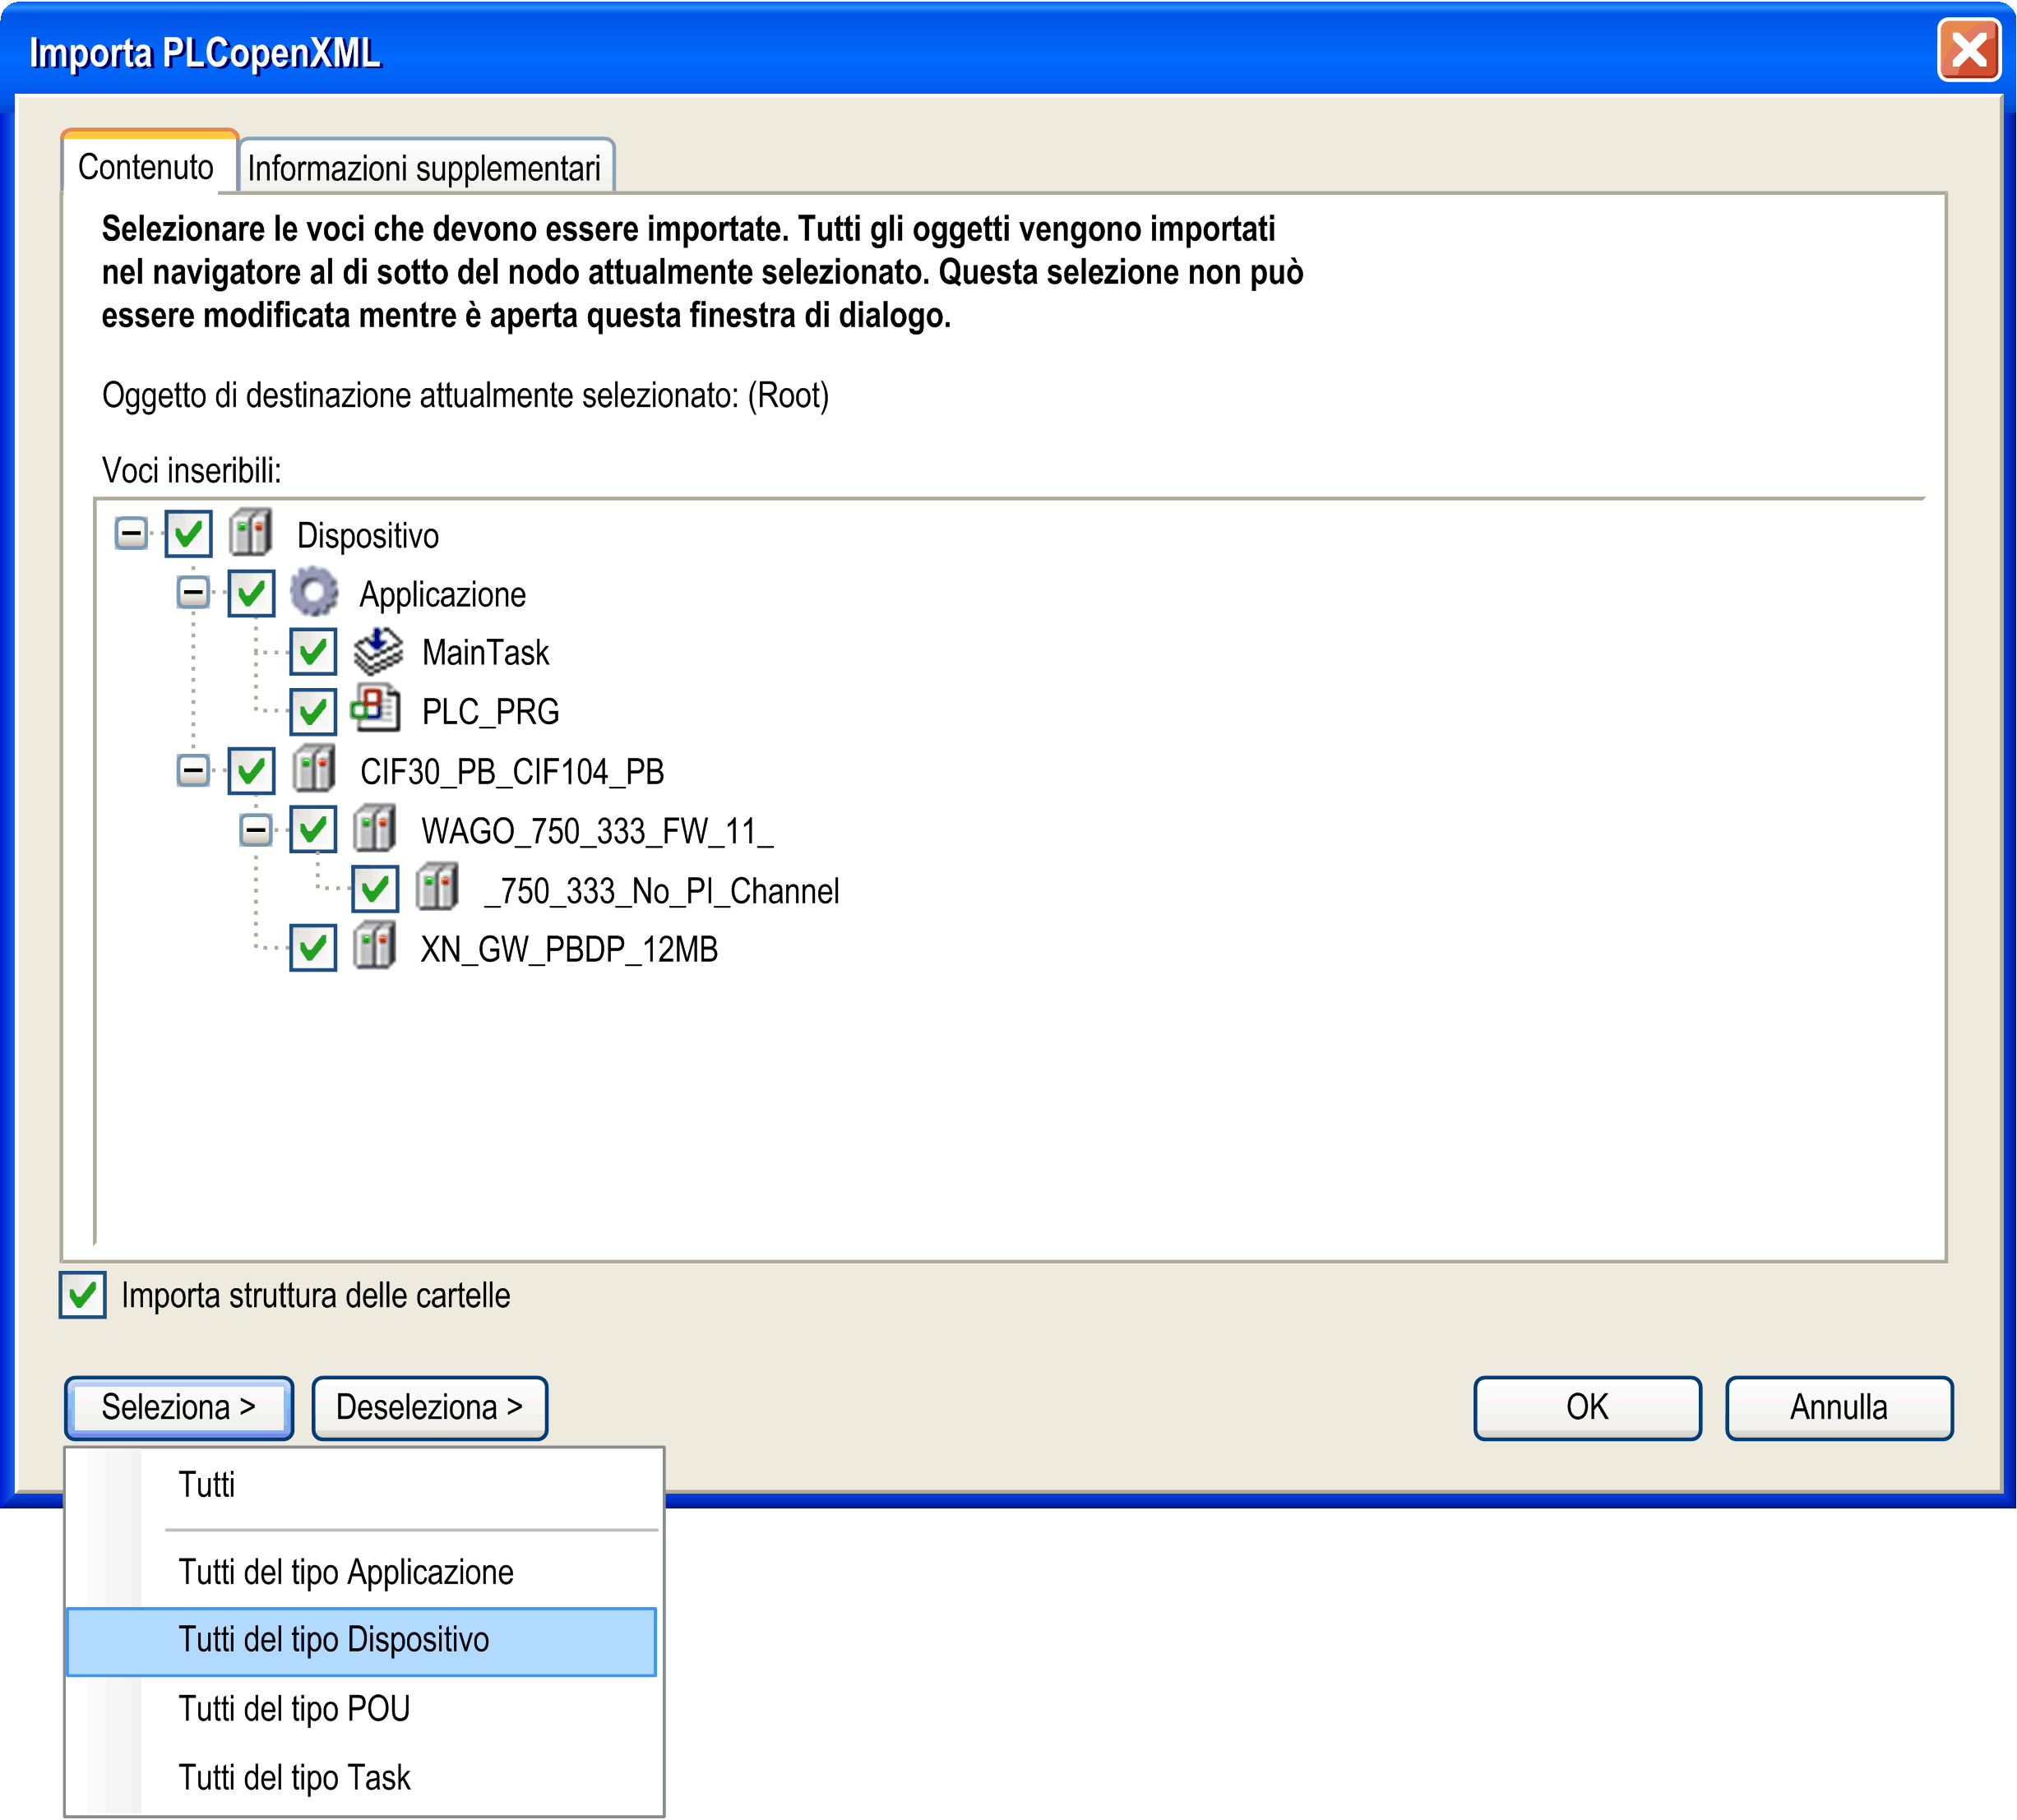
Task: Click the XN_GW_PBDP_12MB device icon
Action: [375, 947]
